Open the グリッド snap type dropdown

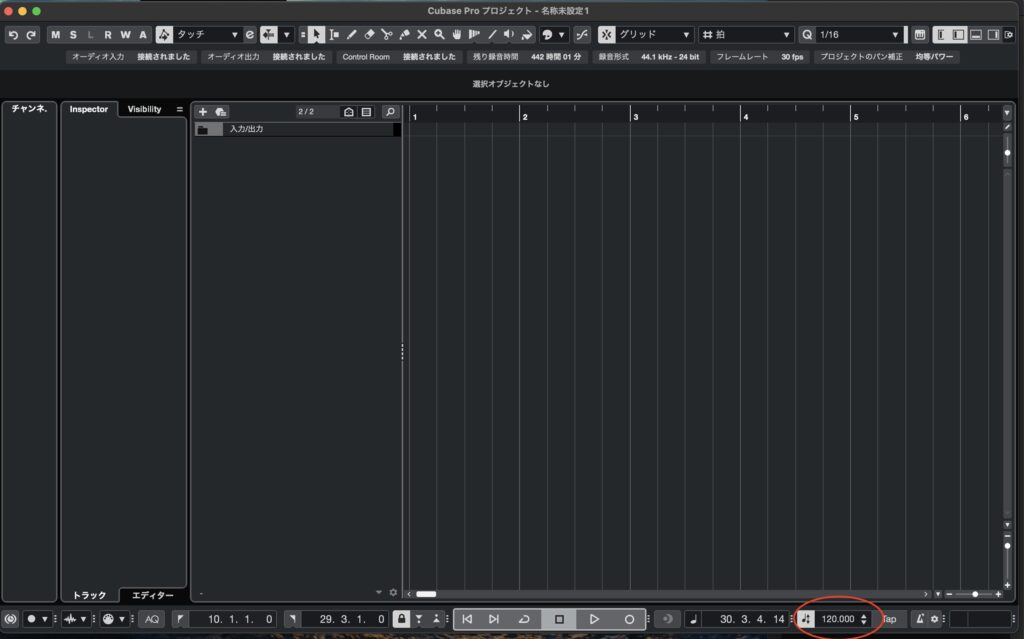(x=654, y=35)
